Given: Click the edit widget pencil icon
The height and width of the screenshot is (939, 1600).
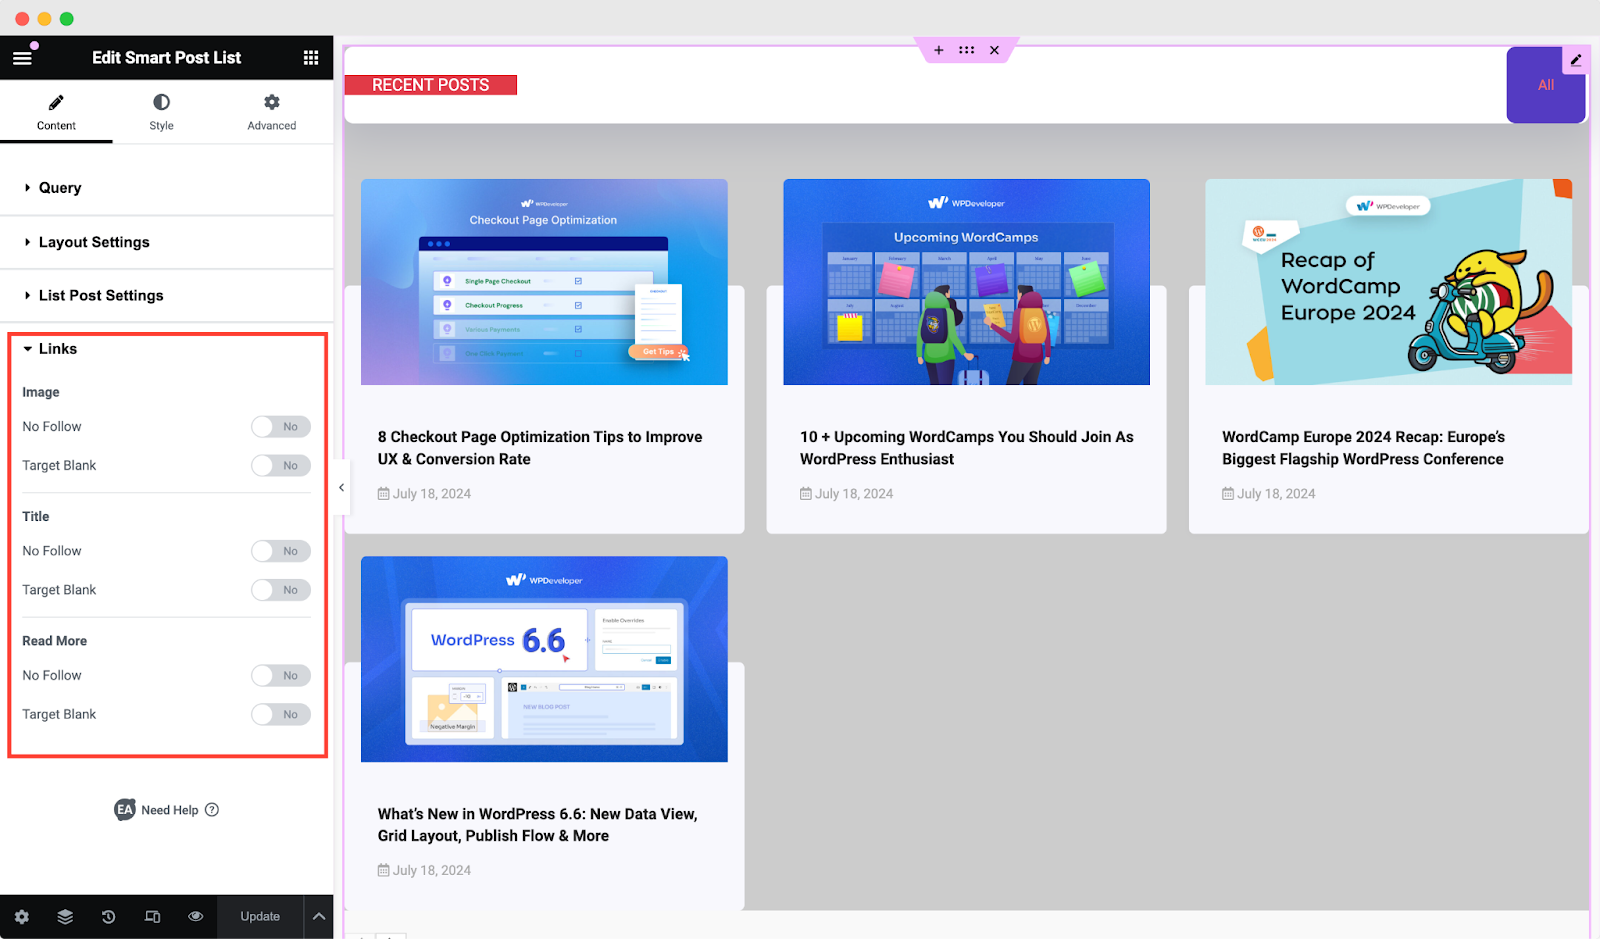Looking at the screenshot, I should click(1576, 60).
